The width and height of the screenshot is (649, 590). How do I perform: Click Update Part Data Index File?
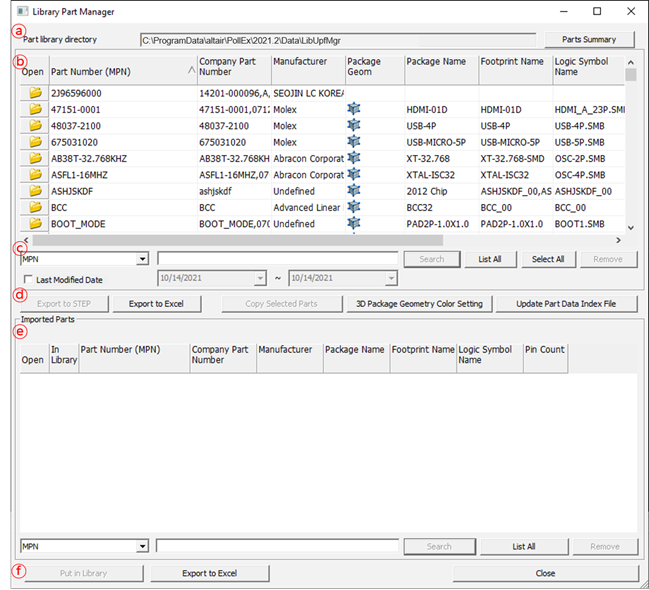(567, 304)
